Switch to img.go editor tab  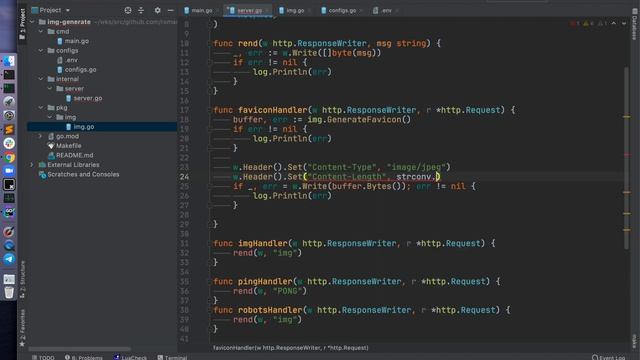[x=295, y=11]
